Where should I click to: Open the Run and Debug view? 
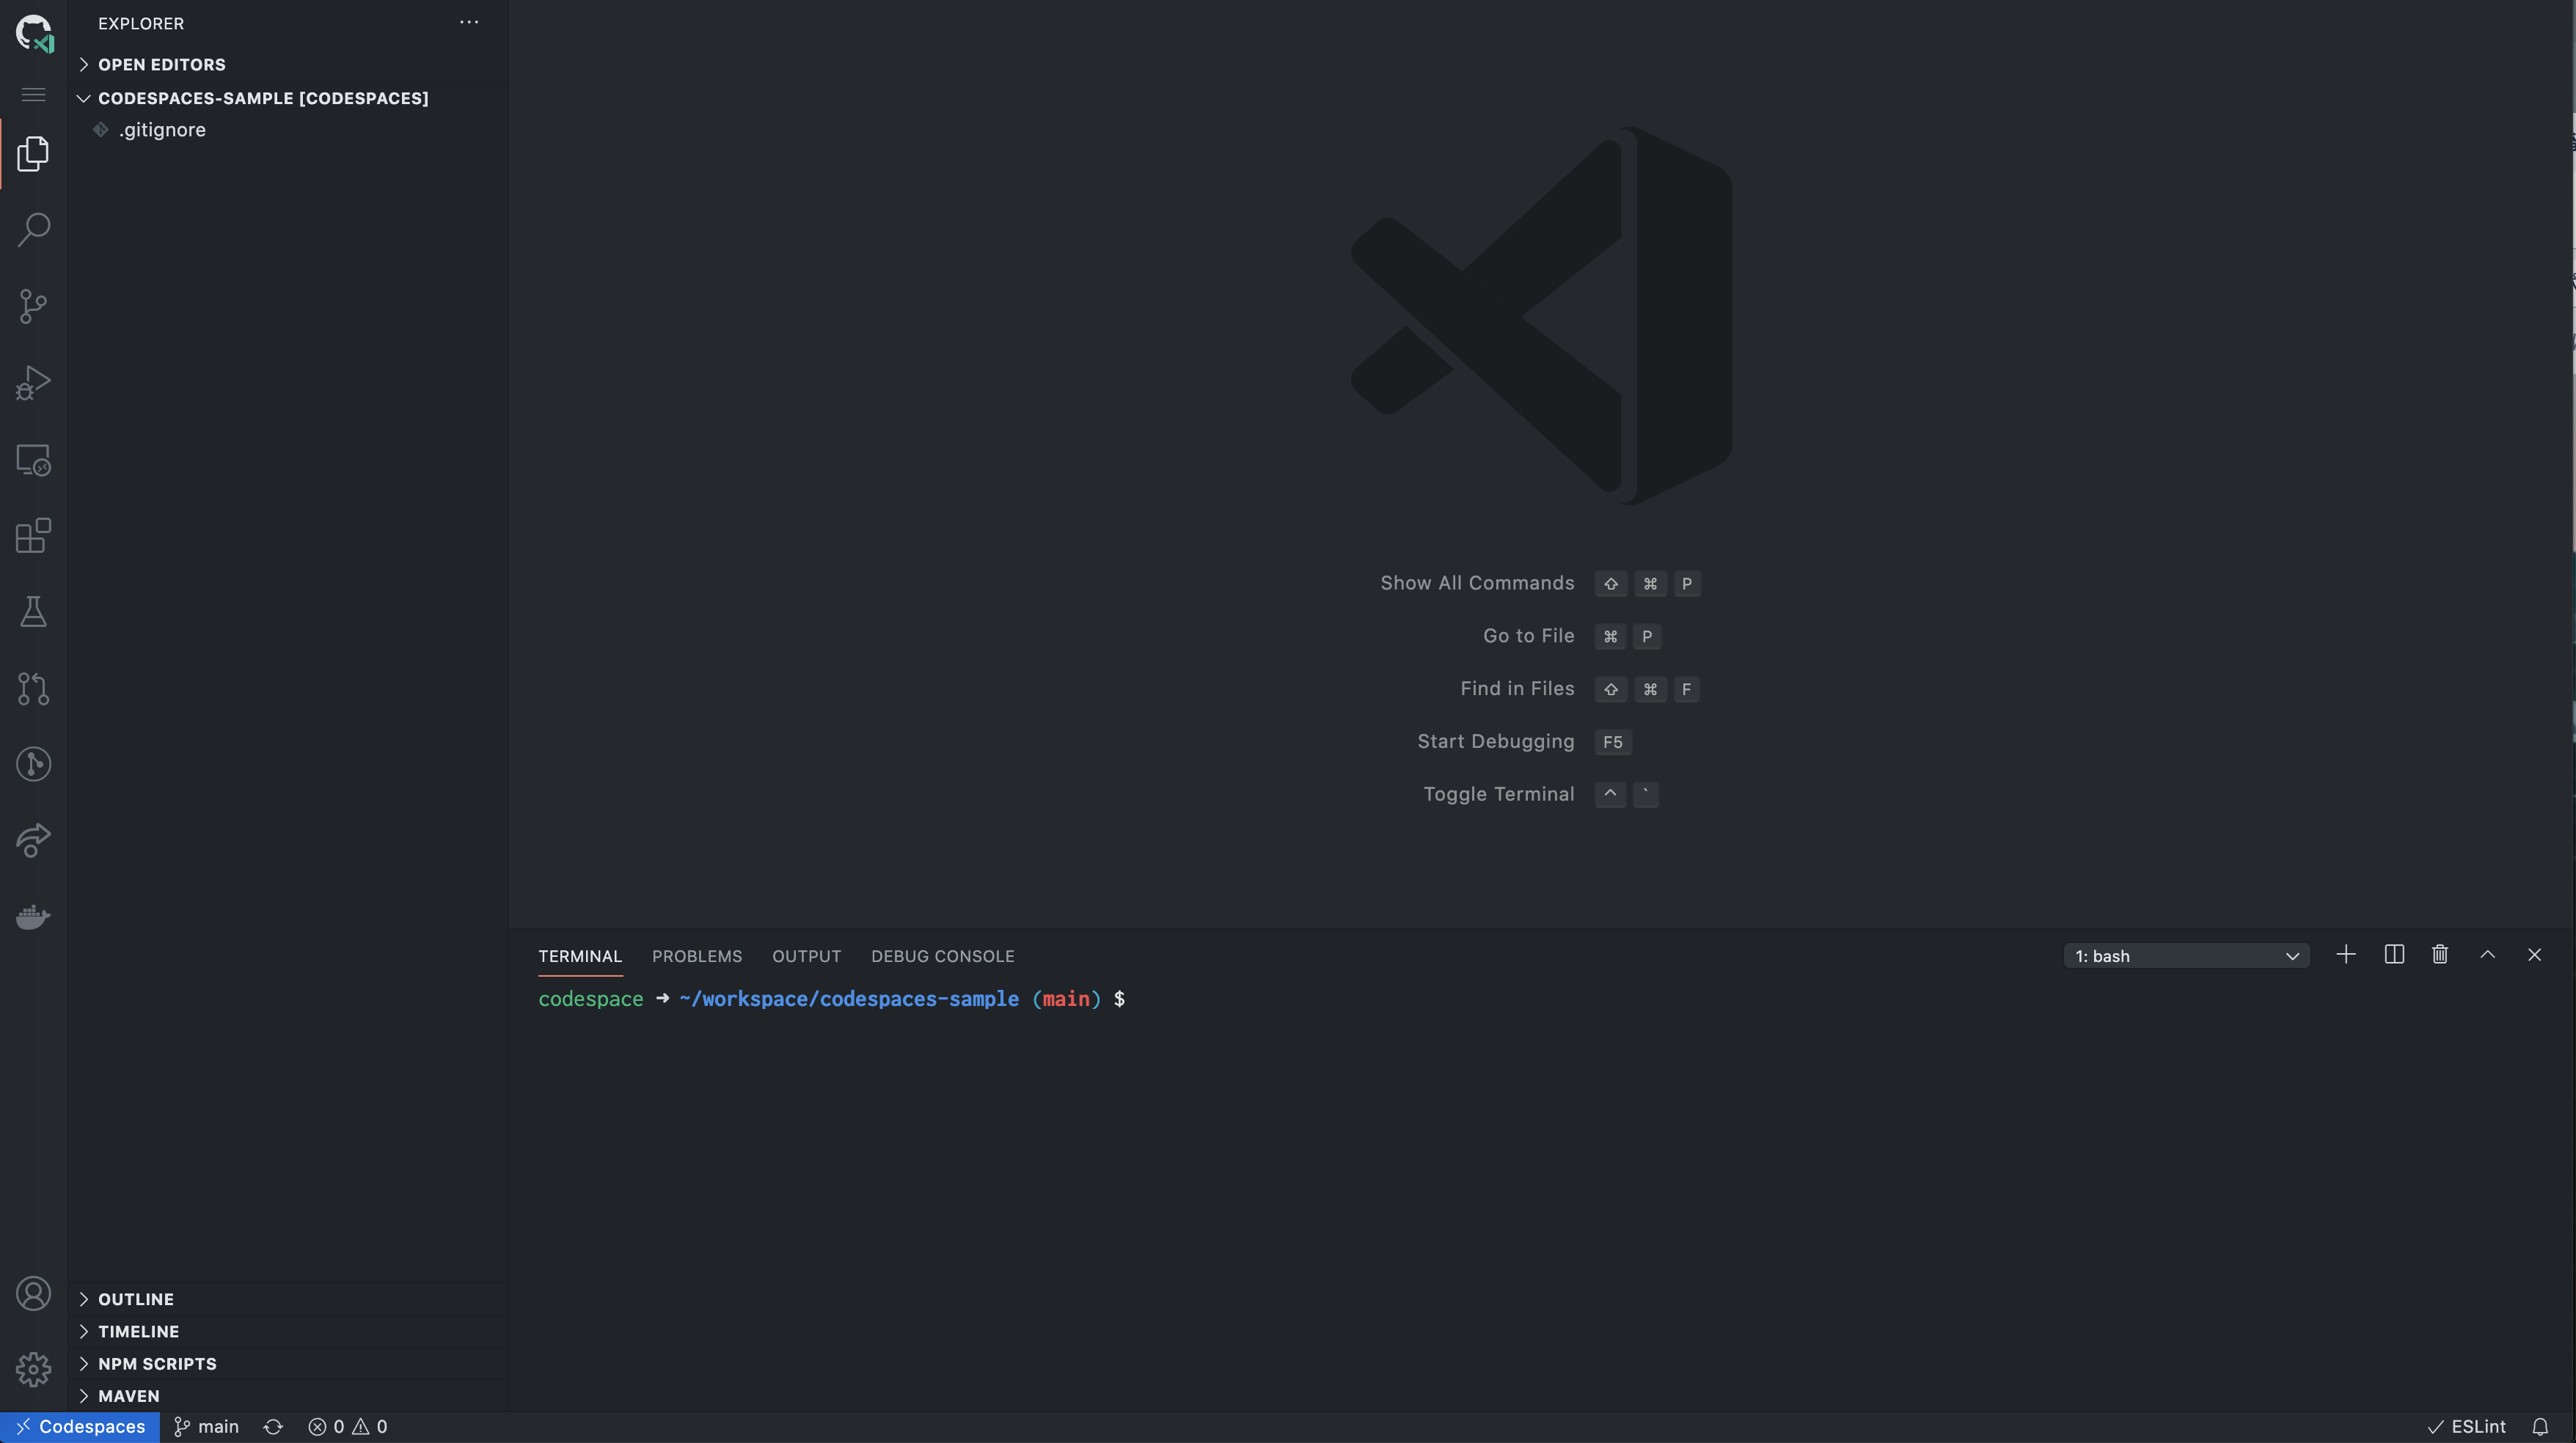[x=33, y=382]
